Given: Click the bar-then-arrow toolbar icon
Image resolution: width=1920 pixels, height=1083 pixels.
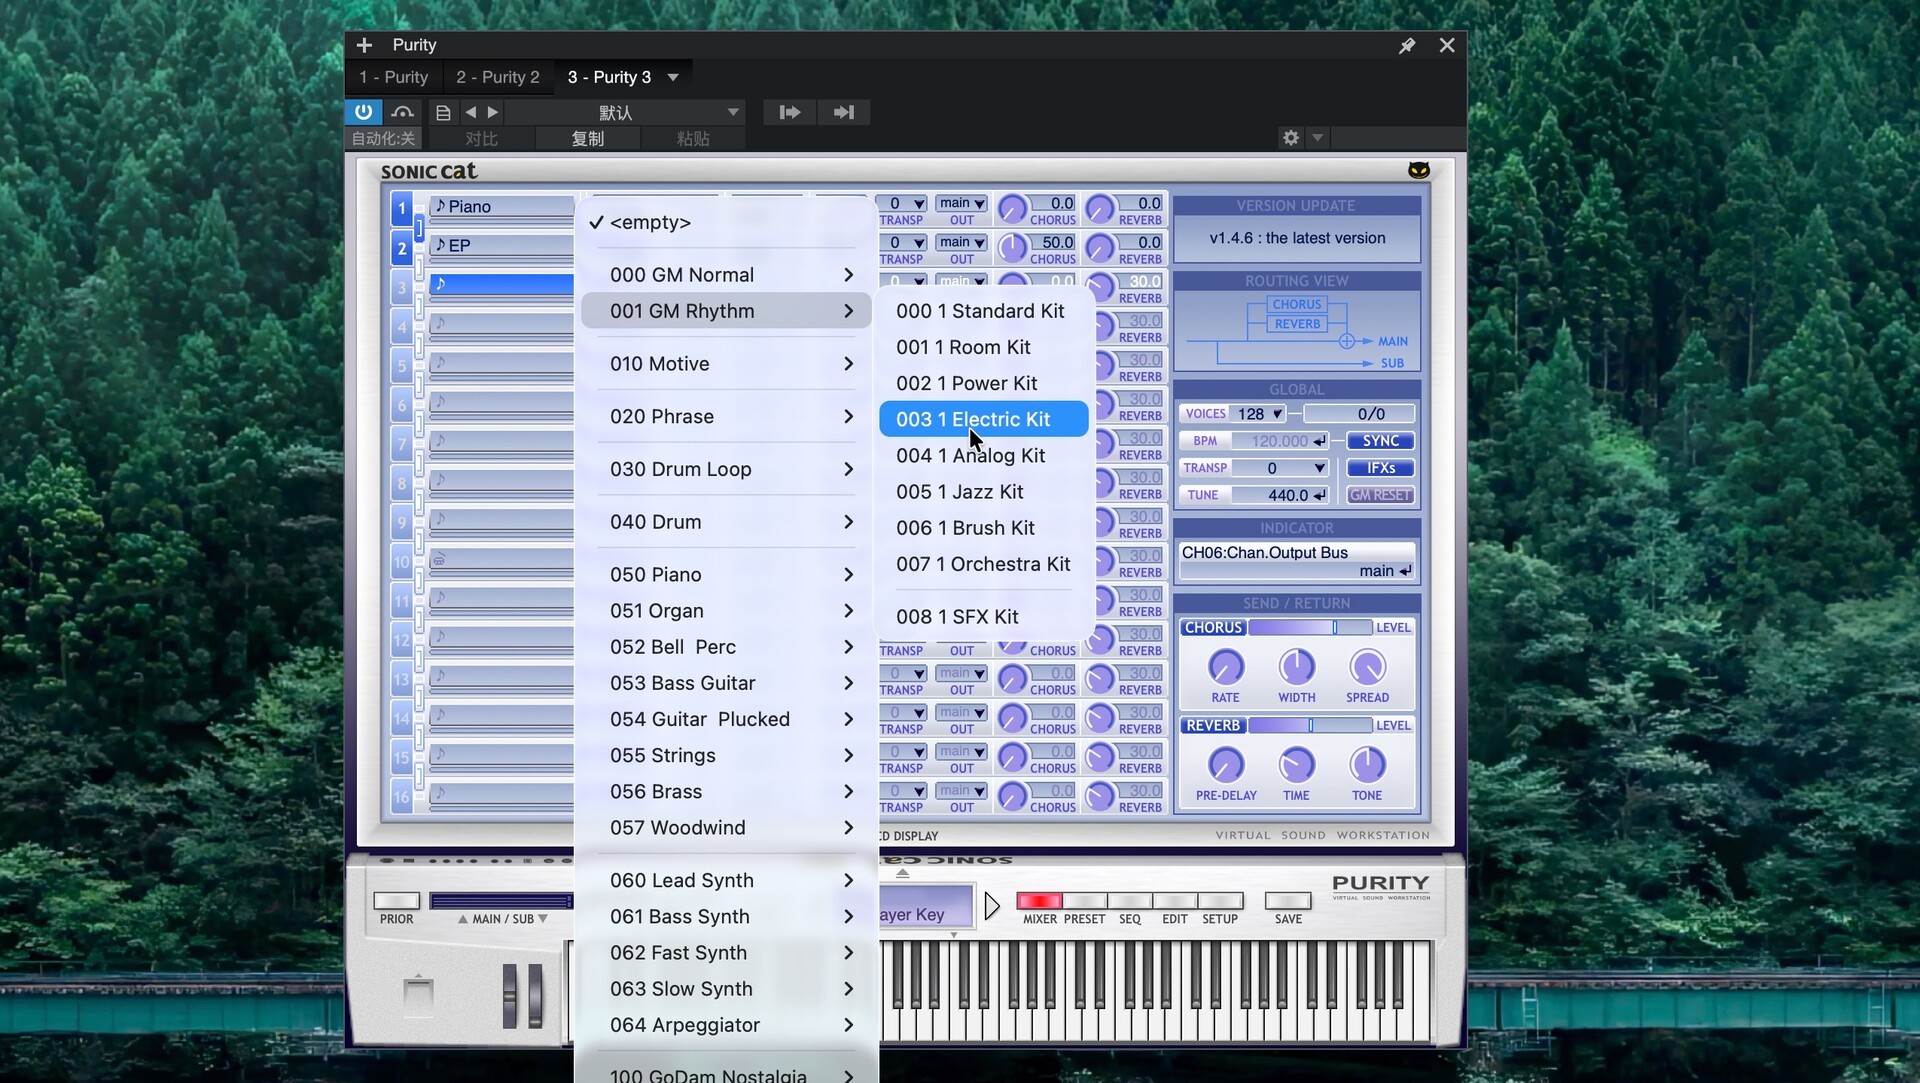Looking at the screenshot, I should coord(790,112).
